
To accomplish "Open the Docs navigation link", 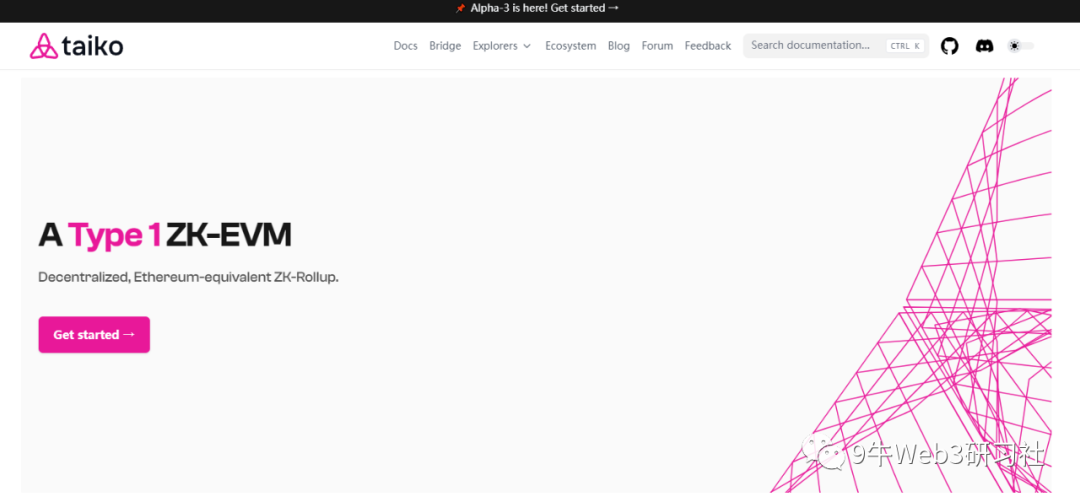I will (406, 46).
